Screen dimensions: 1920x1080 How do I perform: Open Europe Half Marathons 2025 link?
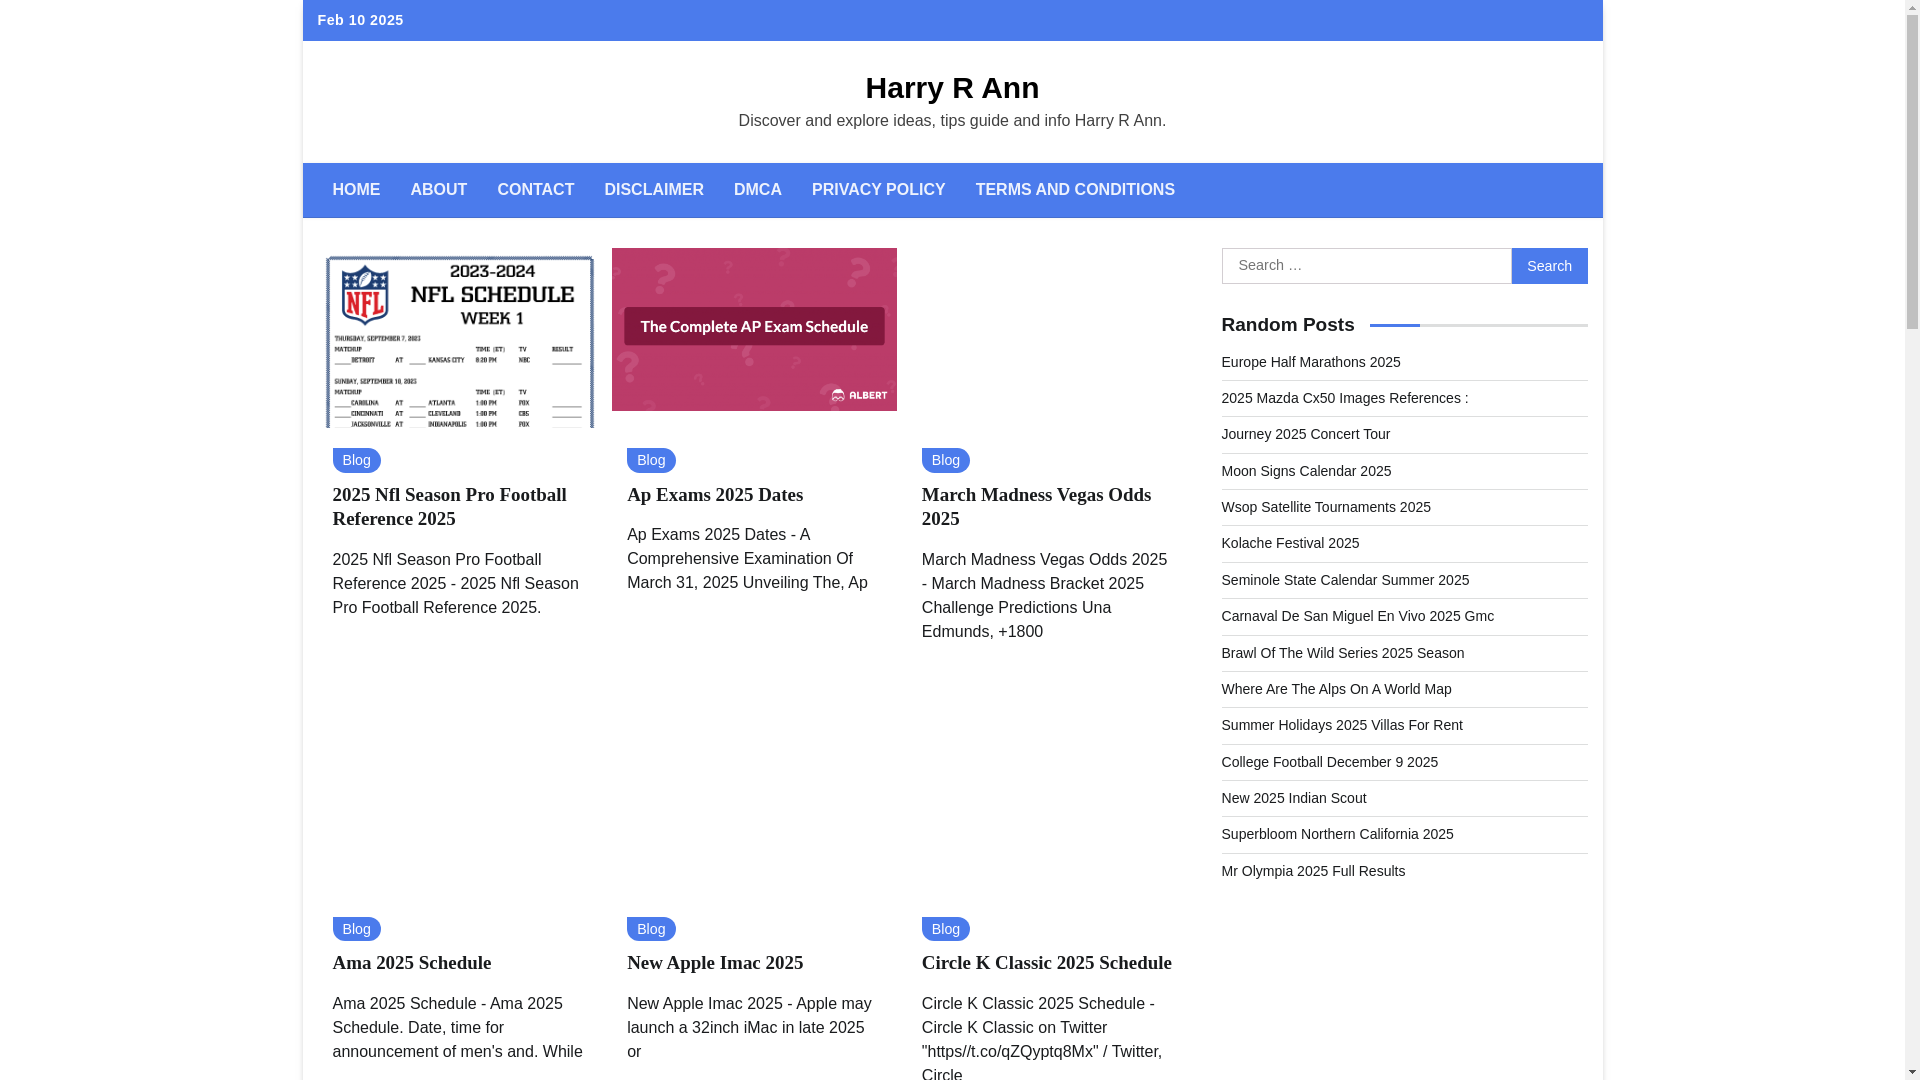pyautogui.click(x=1310, y=362)
